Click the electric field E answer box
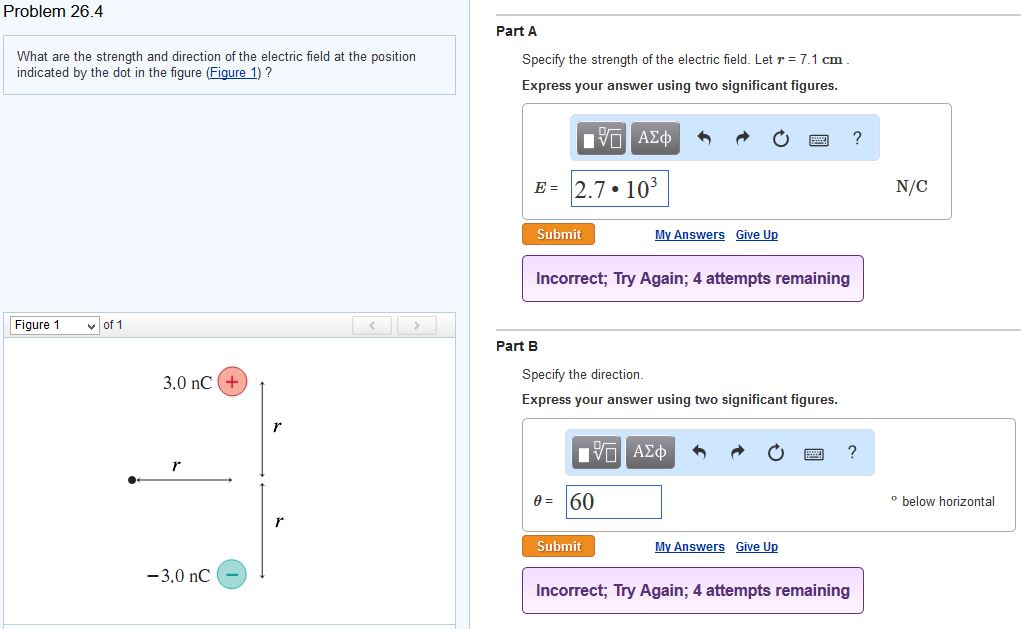The height and width of the screenshot is (629, 1021). point(619,188)
